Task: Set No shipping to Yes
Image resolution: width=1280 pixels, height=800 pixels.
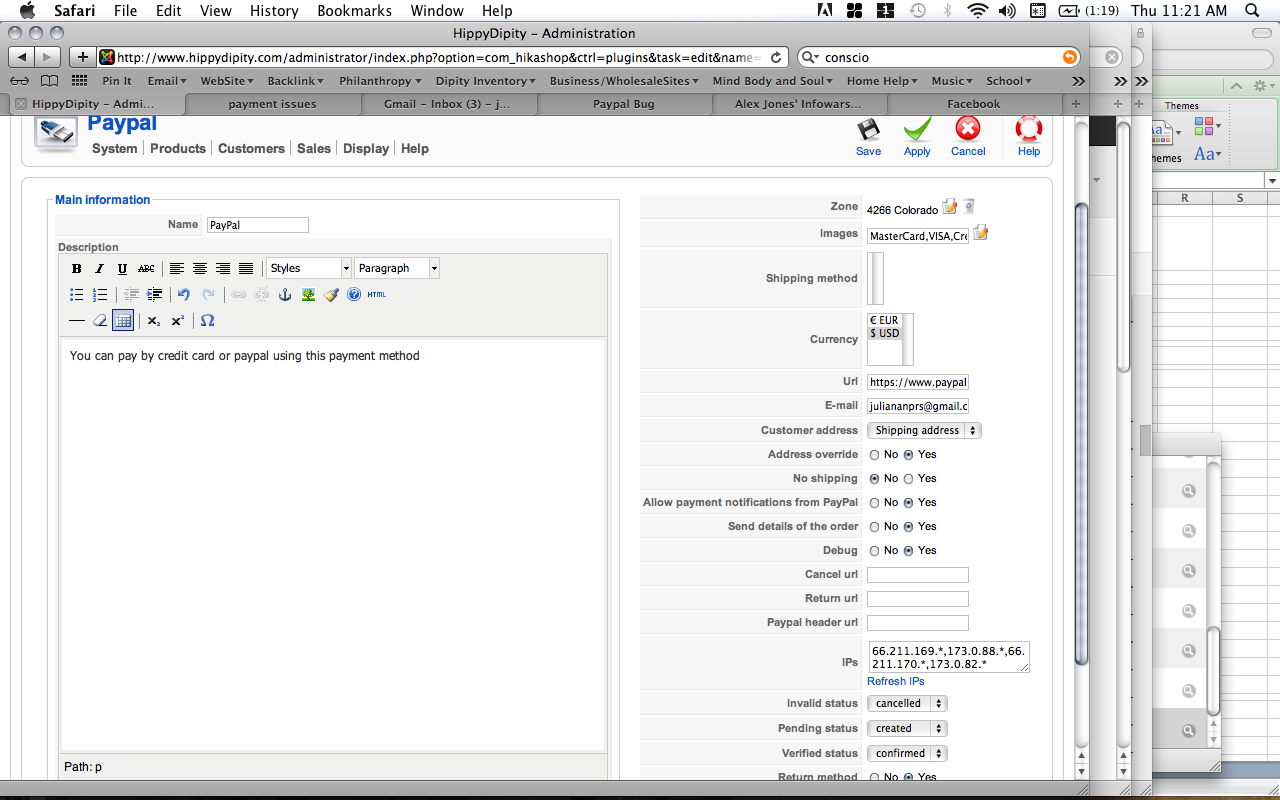Action: click(909, 479)
